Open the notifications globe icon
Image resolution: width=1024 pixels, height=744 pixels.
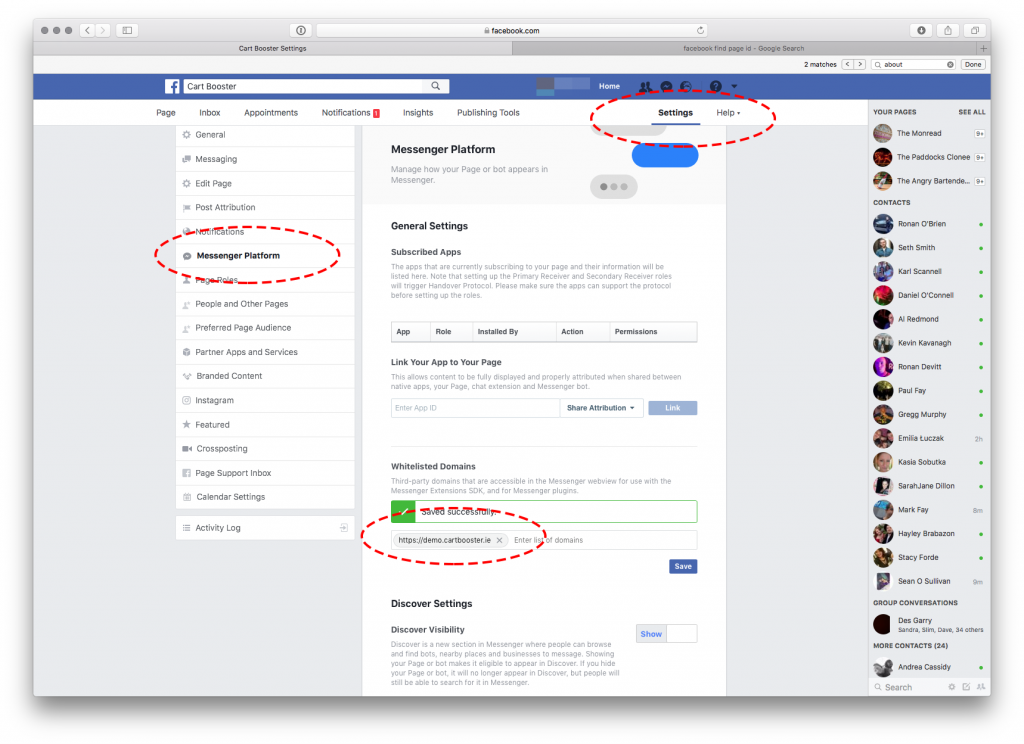686,86
